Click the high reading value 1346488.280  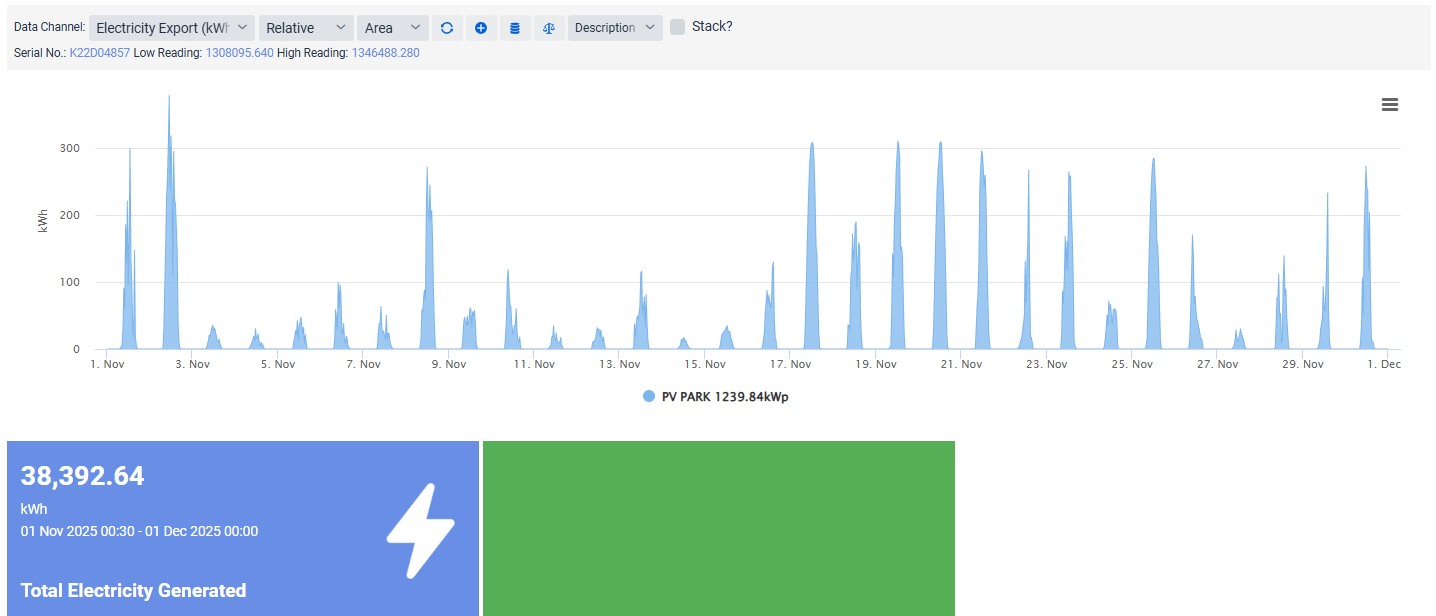(385, 53)
